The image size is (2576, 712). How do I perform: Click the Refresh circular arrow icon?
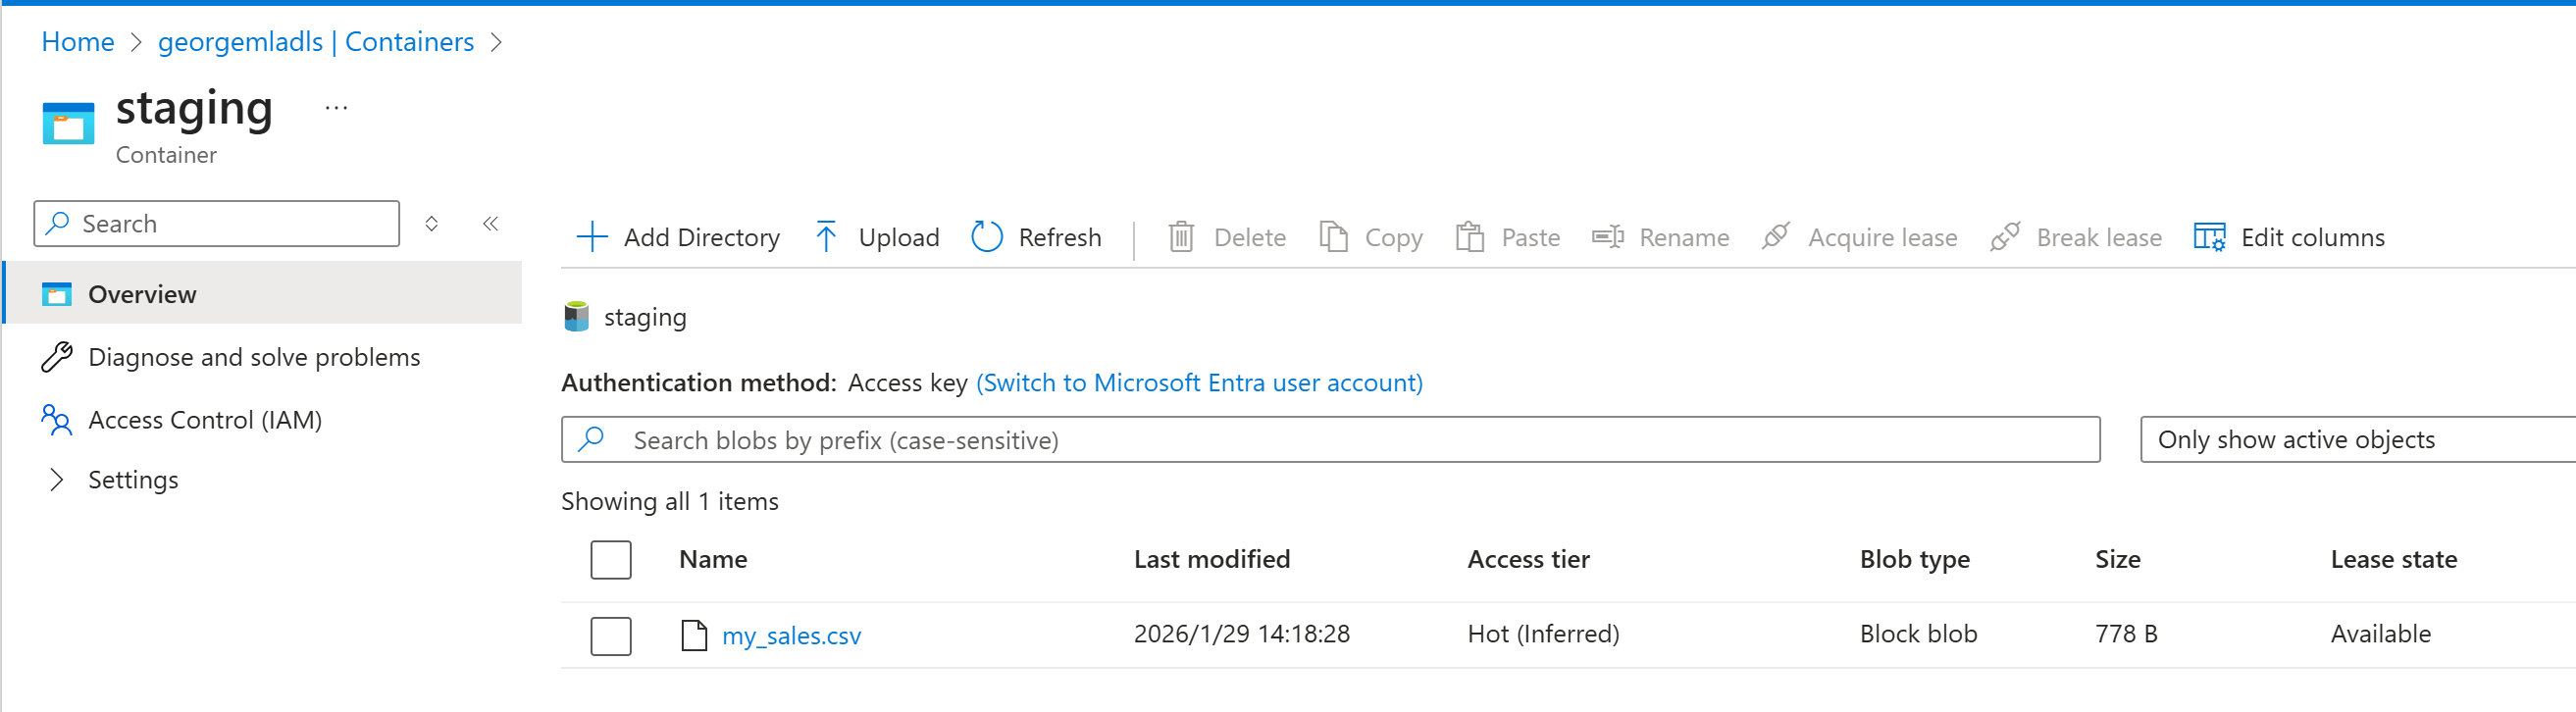pyautogui.click(x=987, y=237)
